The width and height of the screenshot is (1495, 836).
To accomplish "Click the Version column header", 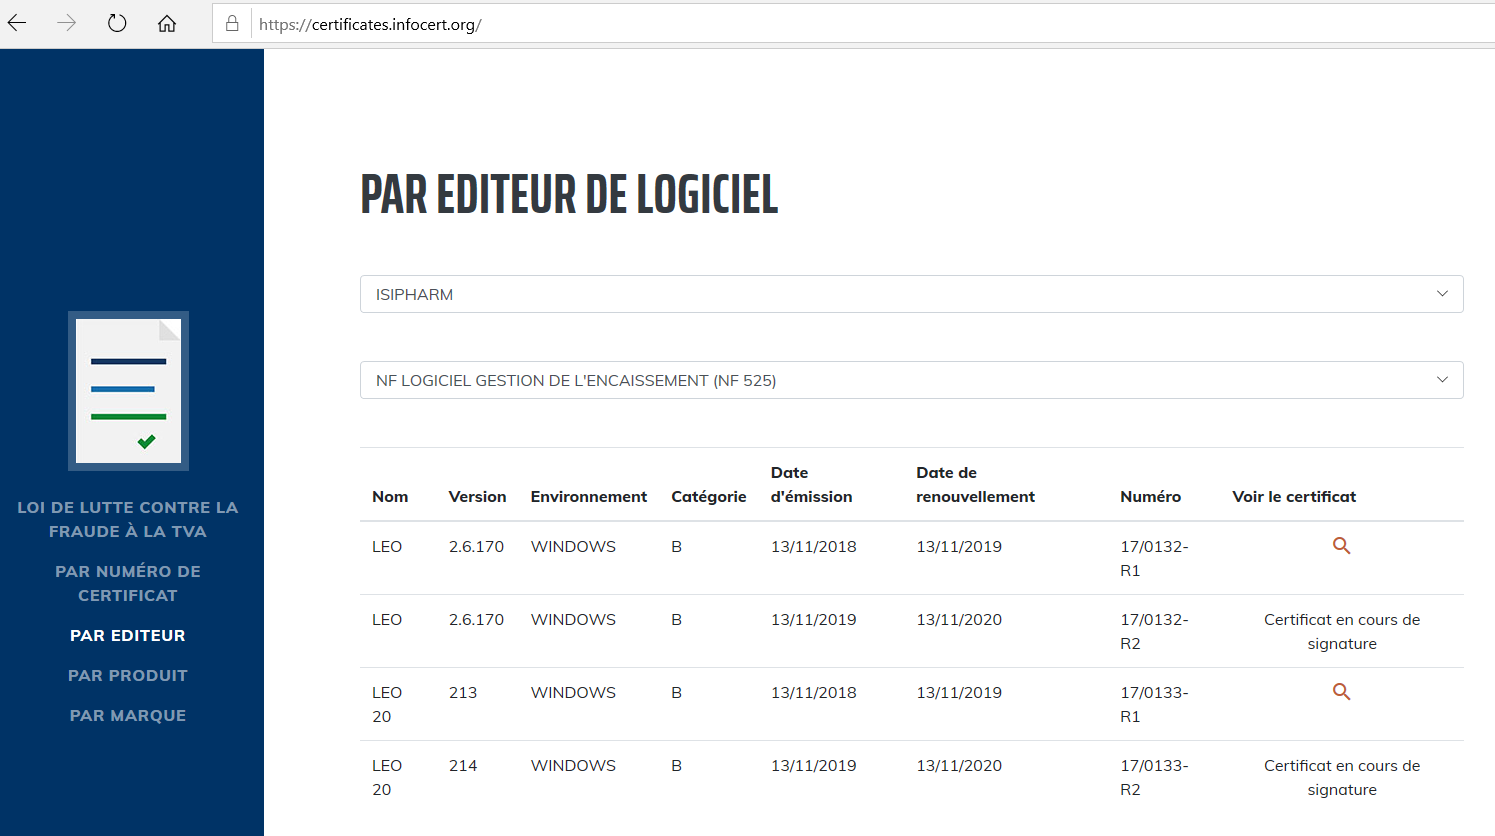I will [x=477, y=497].
